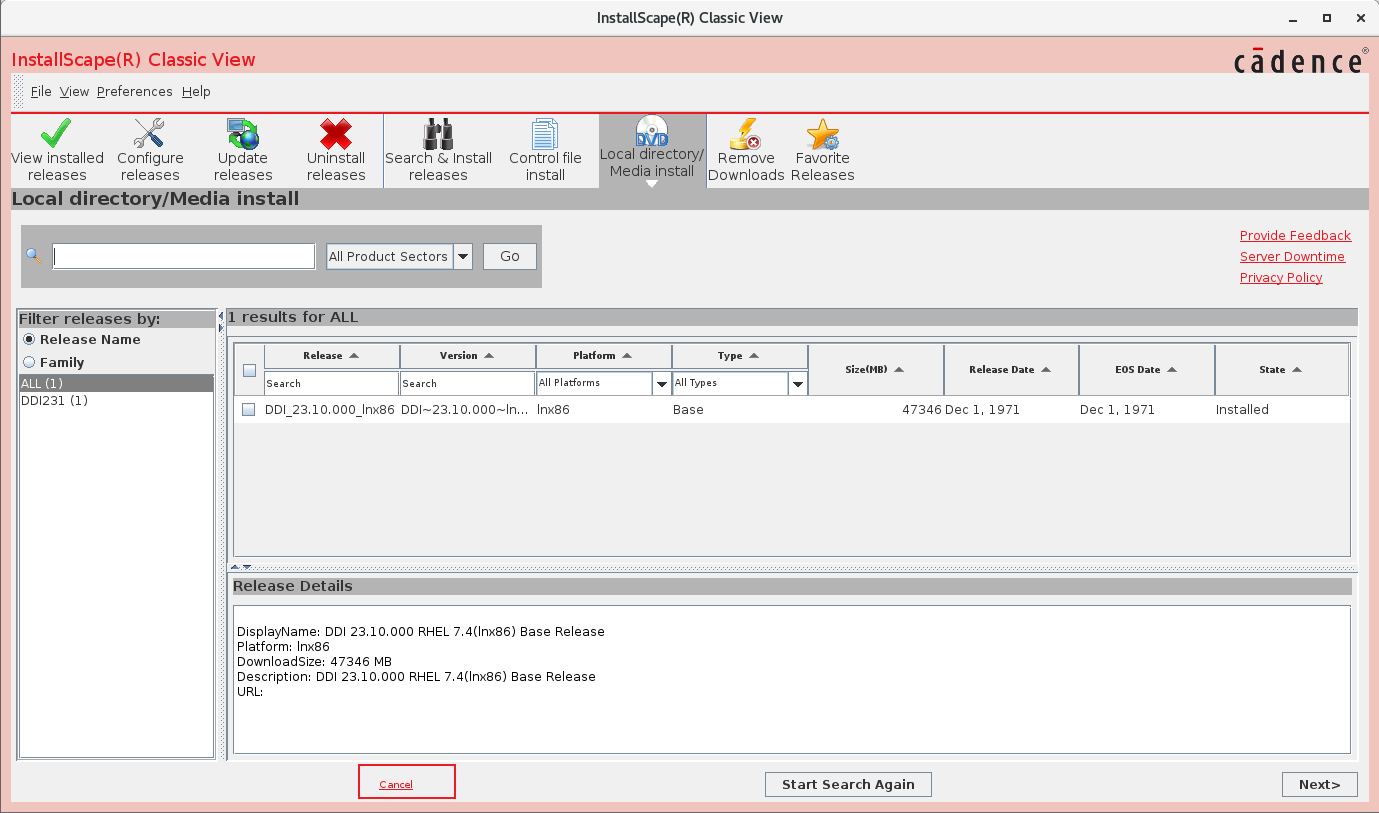Expand the All Product Sectors dropdown
This screenshot has width=1379, height=813.
[x=463, y=257]
